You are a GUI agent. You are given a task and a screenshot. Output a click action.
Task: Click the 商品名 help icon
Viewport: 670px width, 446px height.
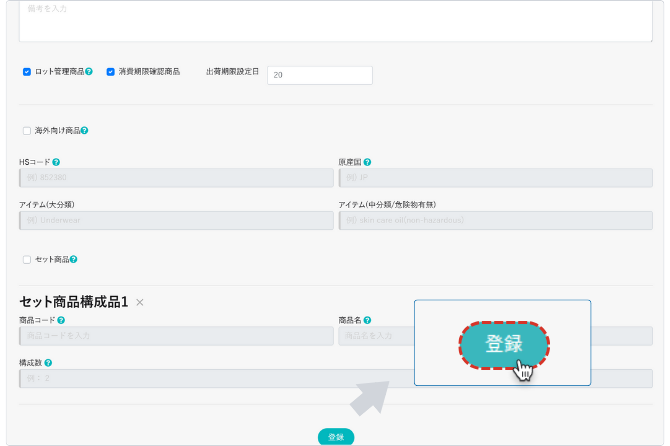(368, 320)
